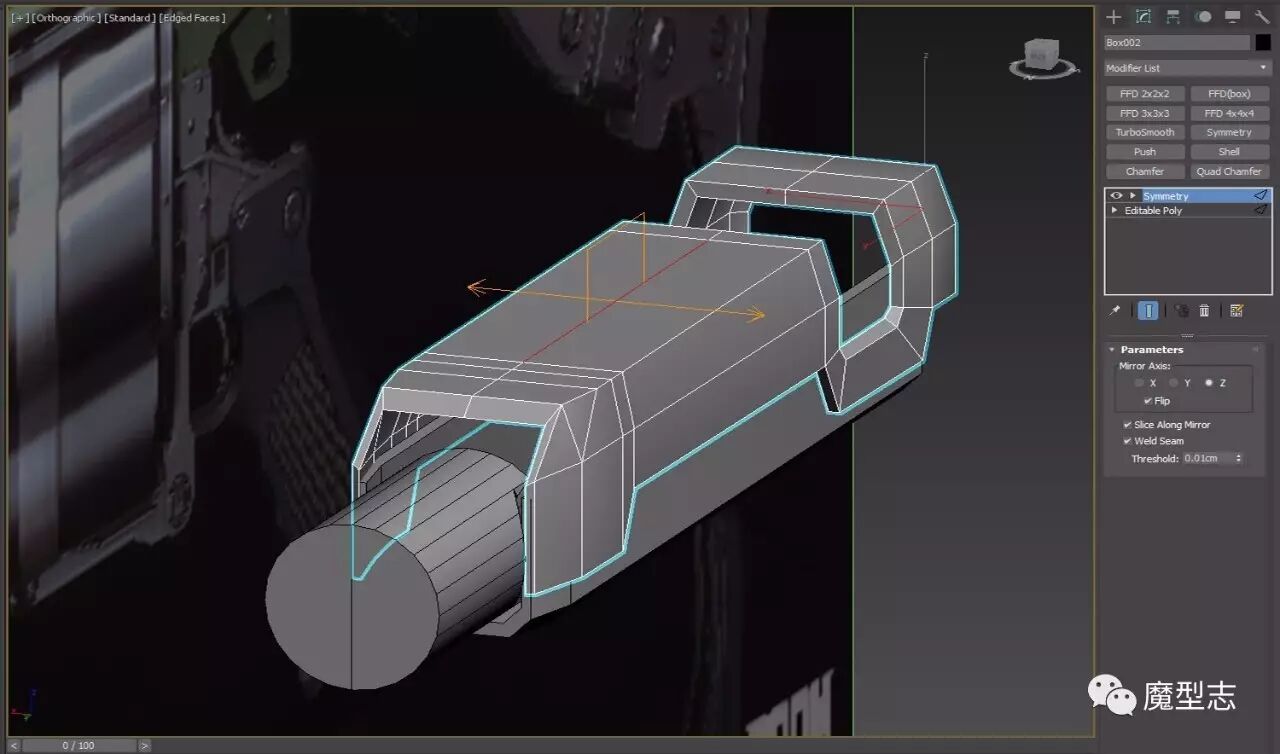The height and width of the screenshot is (754, 1280).
Task: Expand the Symmetry modifier sub-objects
Action: 1133,196
